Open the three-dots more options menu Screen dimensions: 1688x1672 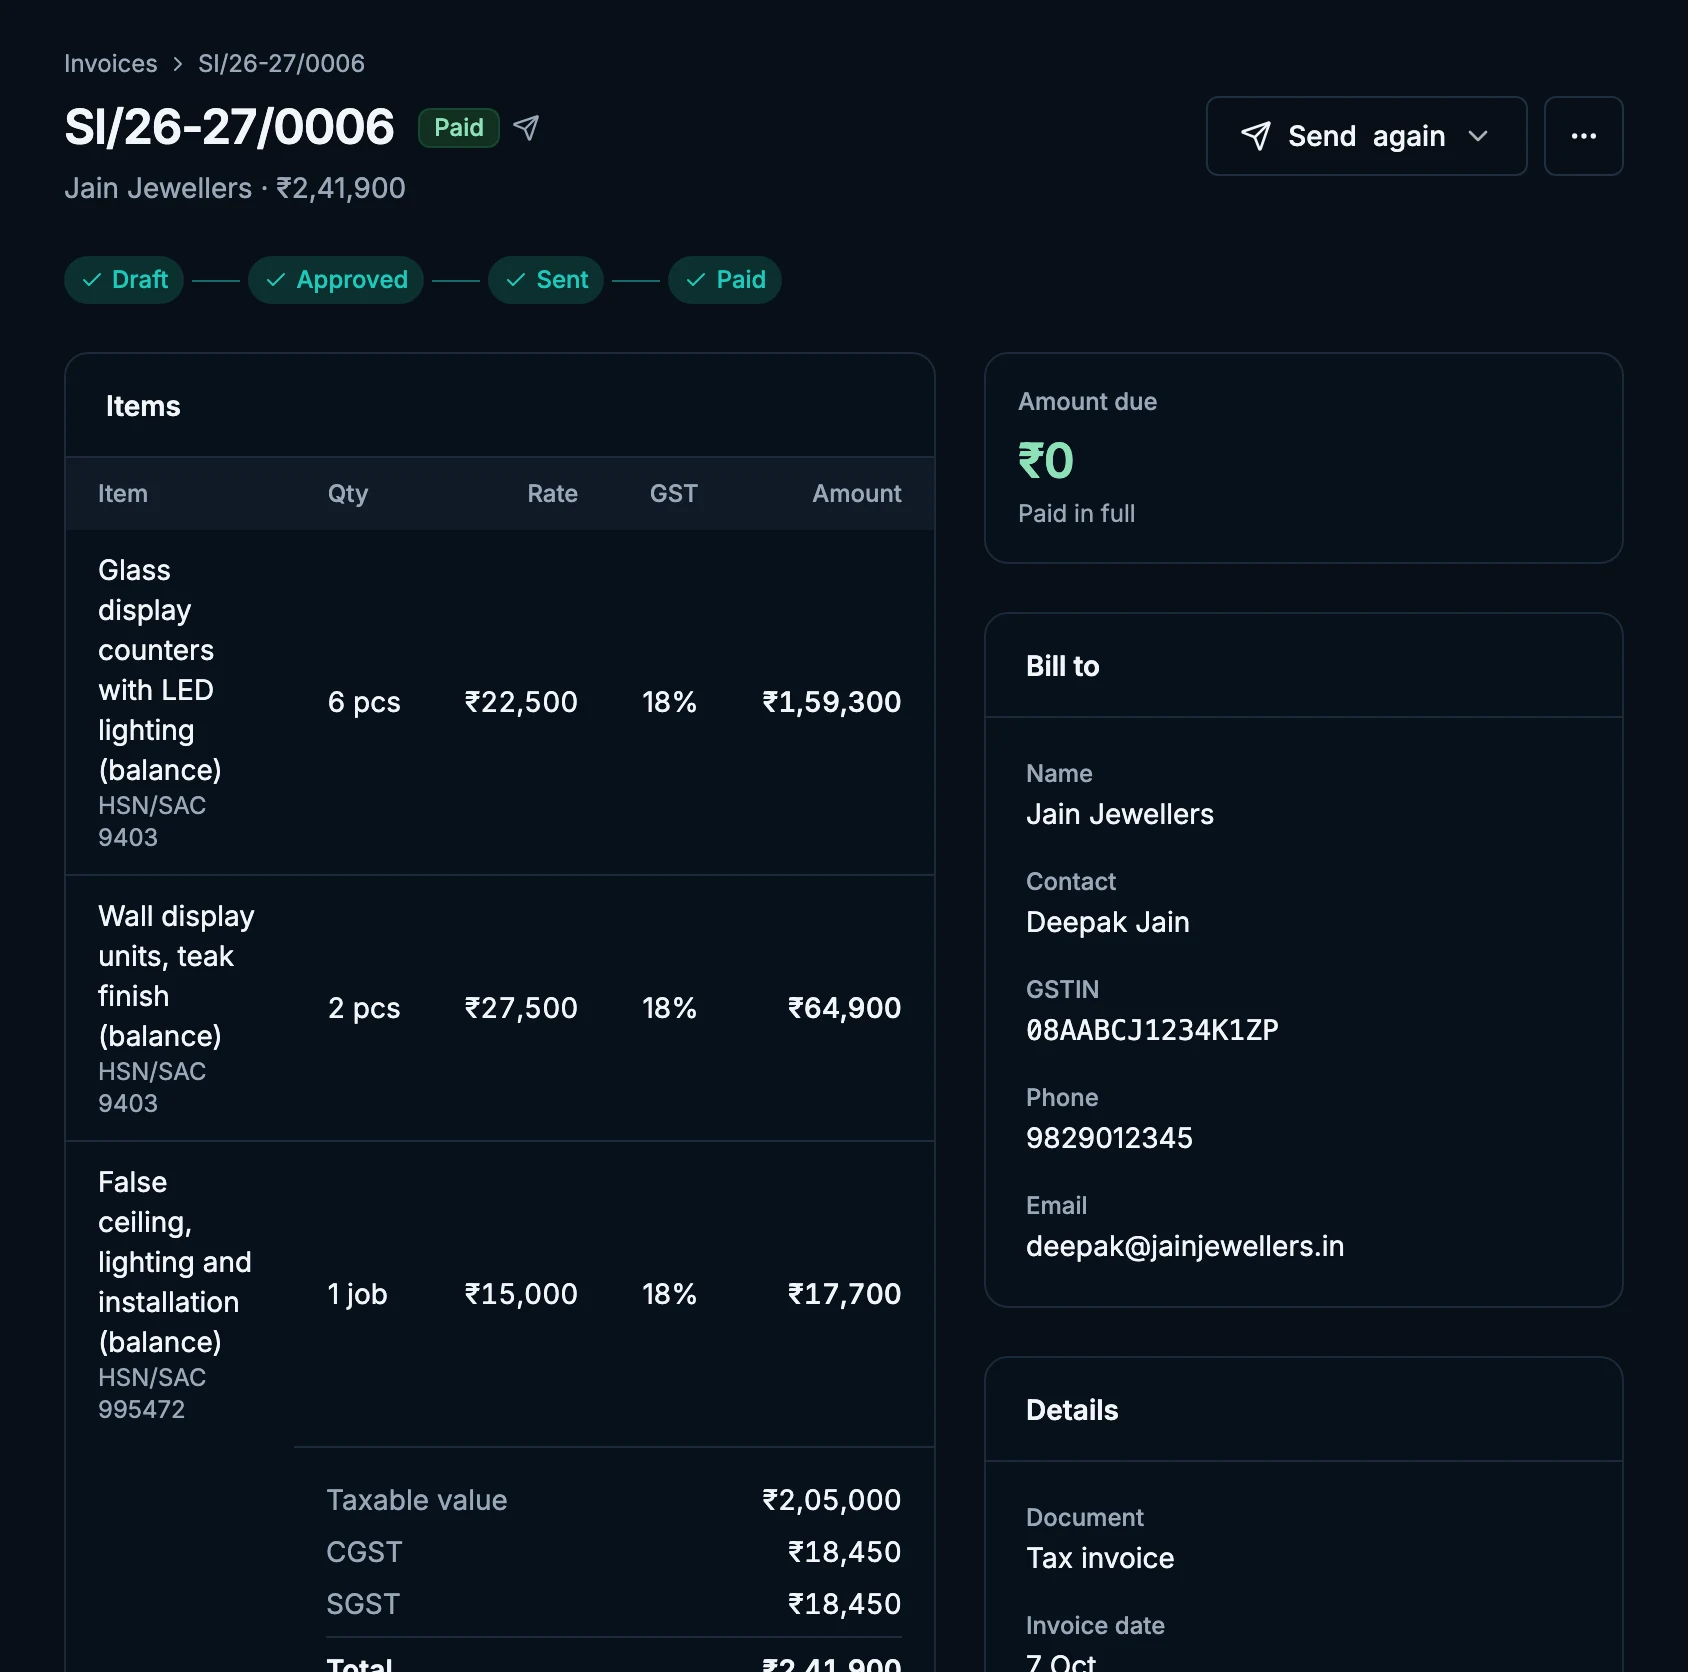click(x=1583, y=136)
